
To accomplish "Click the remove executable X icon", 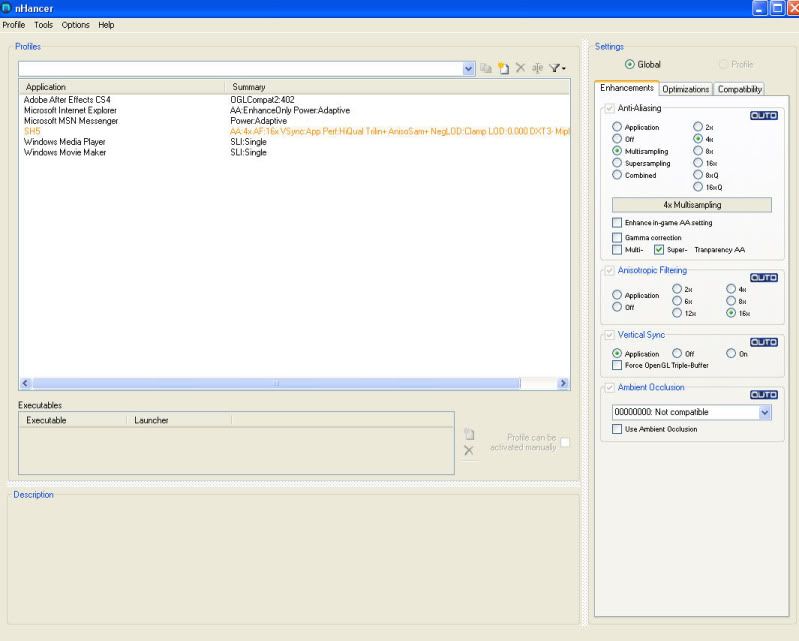I will (x=469, y=450).
